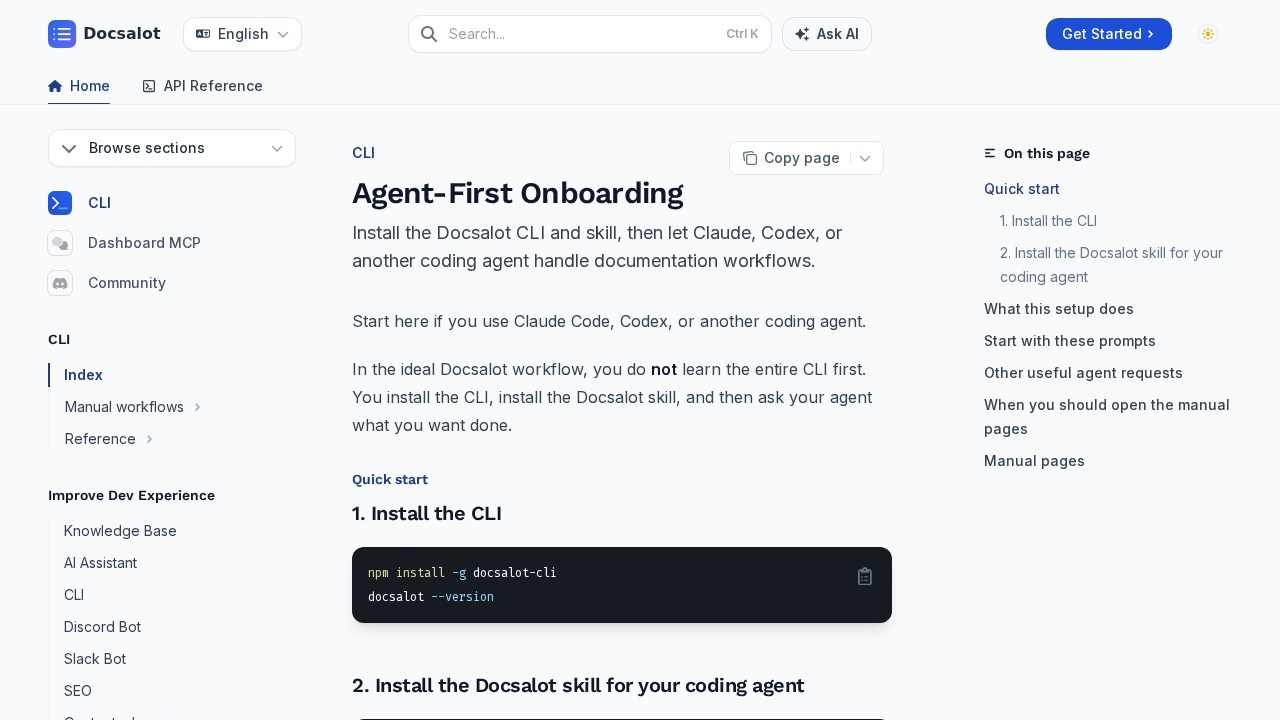Switch to the API Reference tab
Image resolution: width=1280 pixels, height=720 pixels.
203,86
